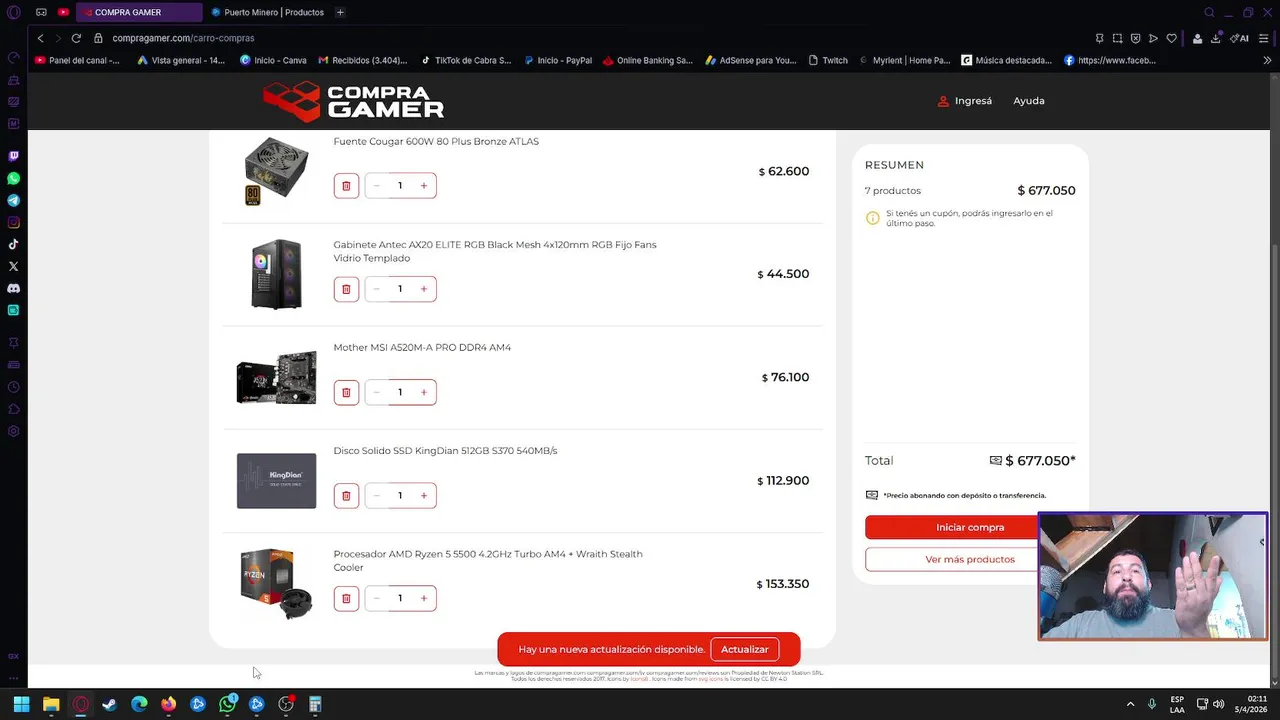Click the Compra Gamer logo

(x=353, y=101)
